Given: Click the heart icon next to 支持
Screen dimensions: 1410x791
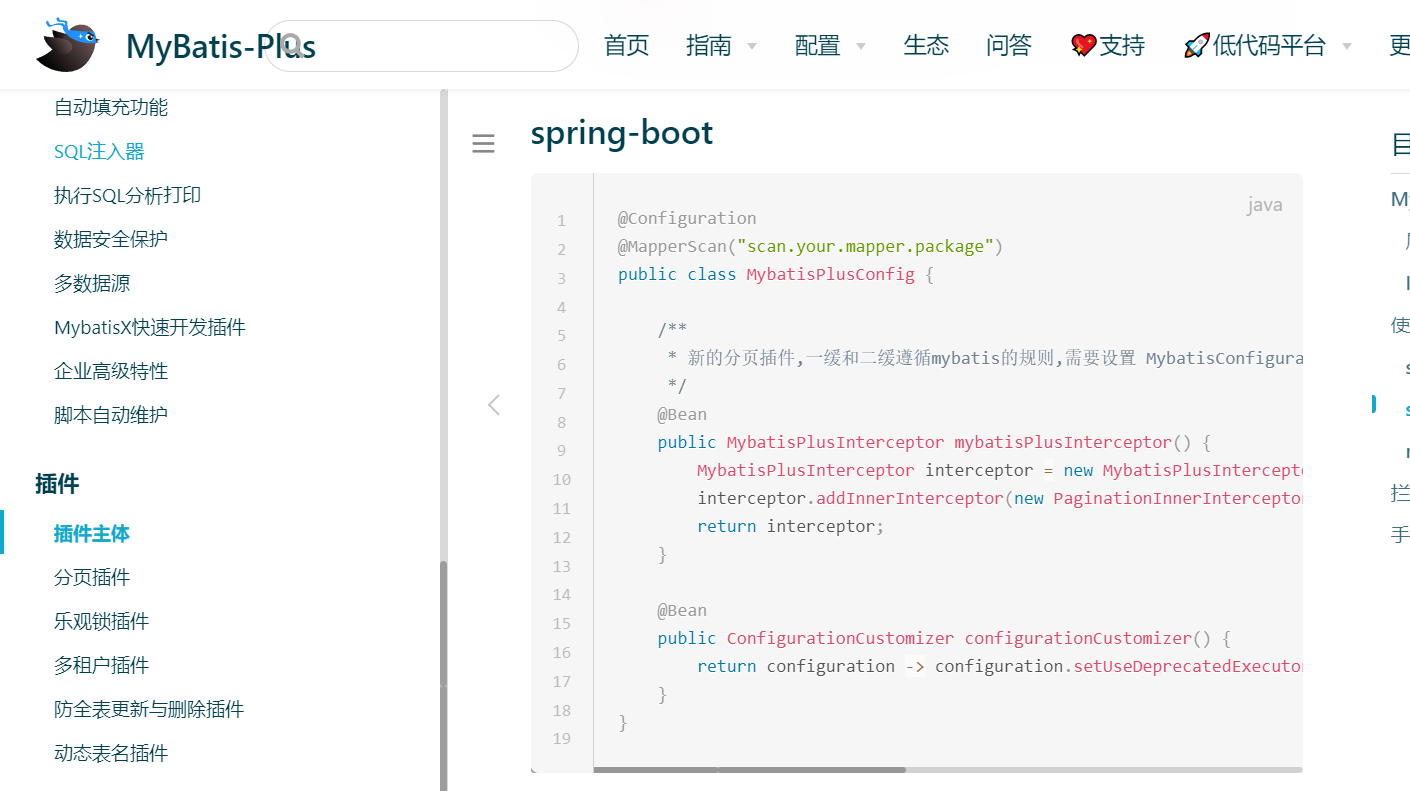Looking at the screenshot, I should 1083,45.
